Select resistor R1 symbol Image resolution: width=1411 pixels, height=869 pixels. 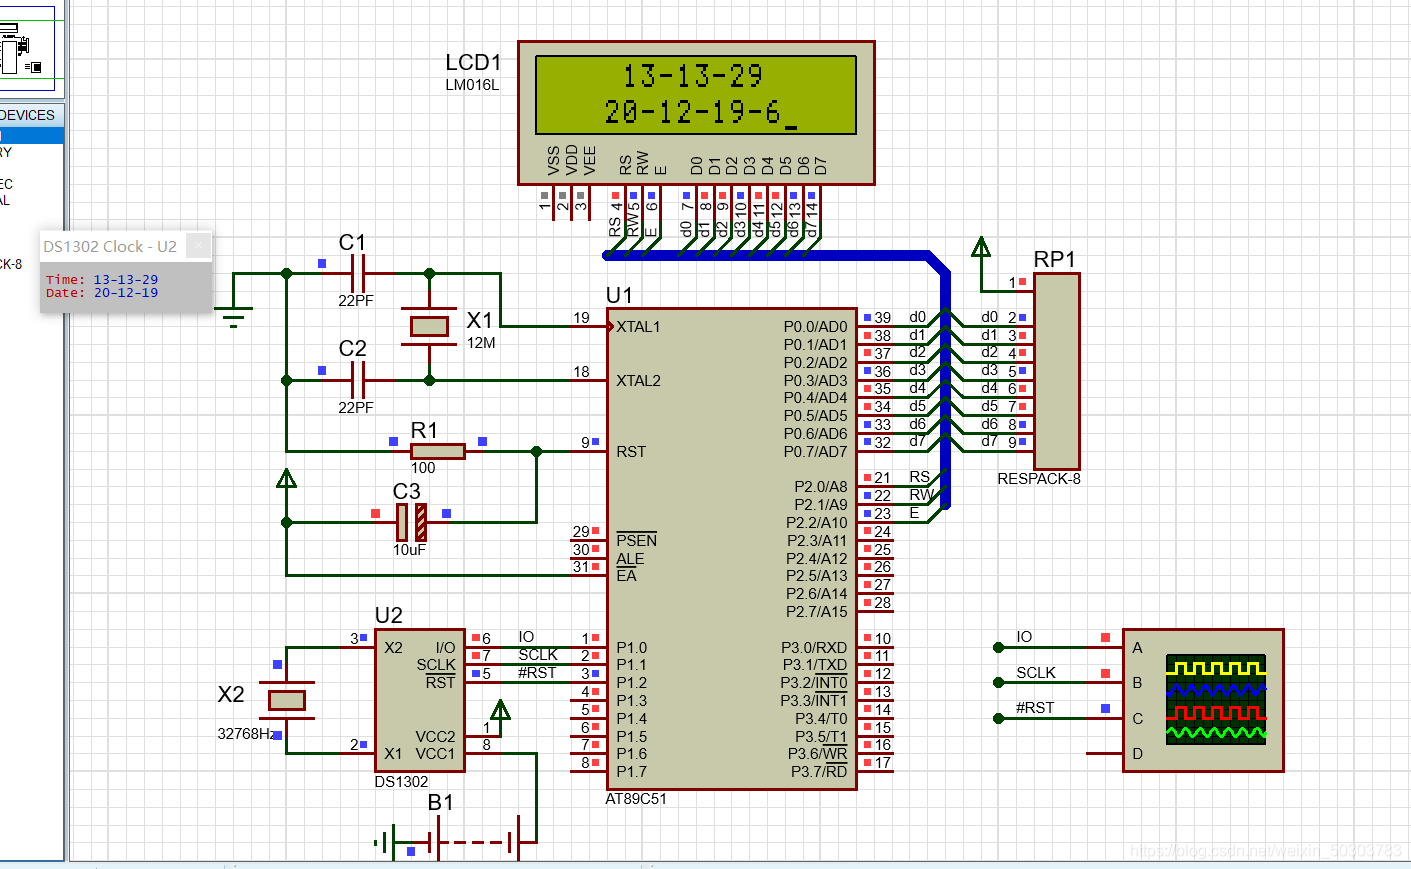[437, 451]
